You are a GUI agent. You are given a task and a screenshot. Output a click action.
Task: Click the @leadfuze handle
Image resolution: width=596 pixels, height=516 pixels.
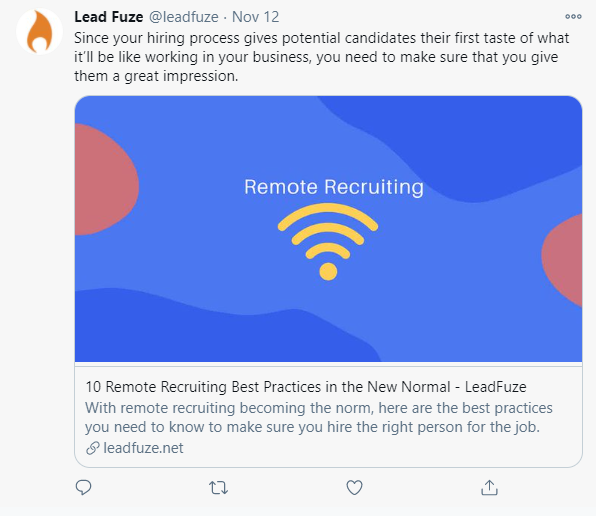coord(184,17)
